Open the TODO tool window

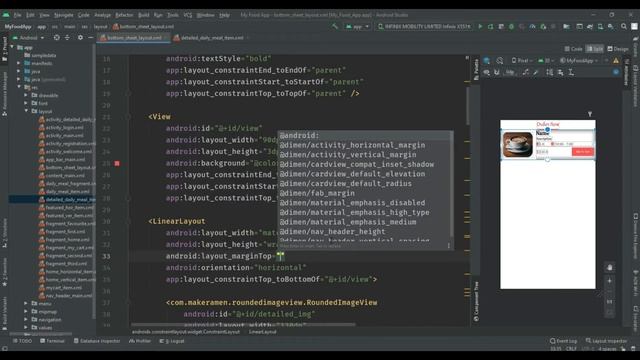click(x=22, y=341)
